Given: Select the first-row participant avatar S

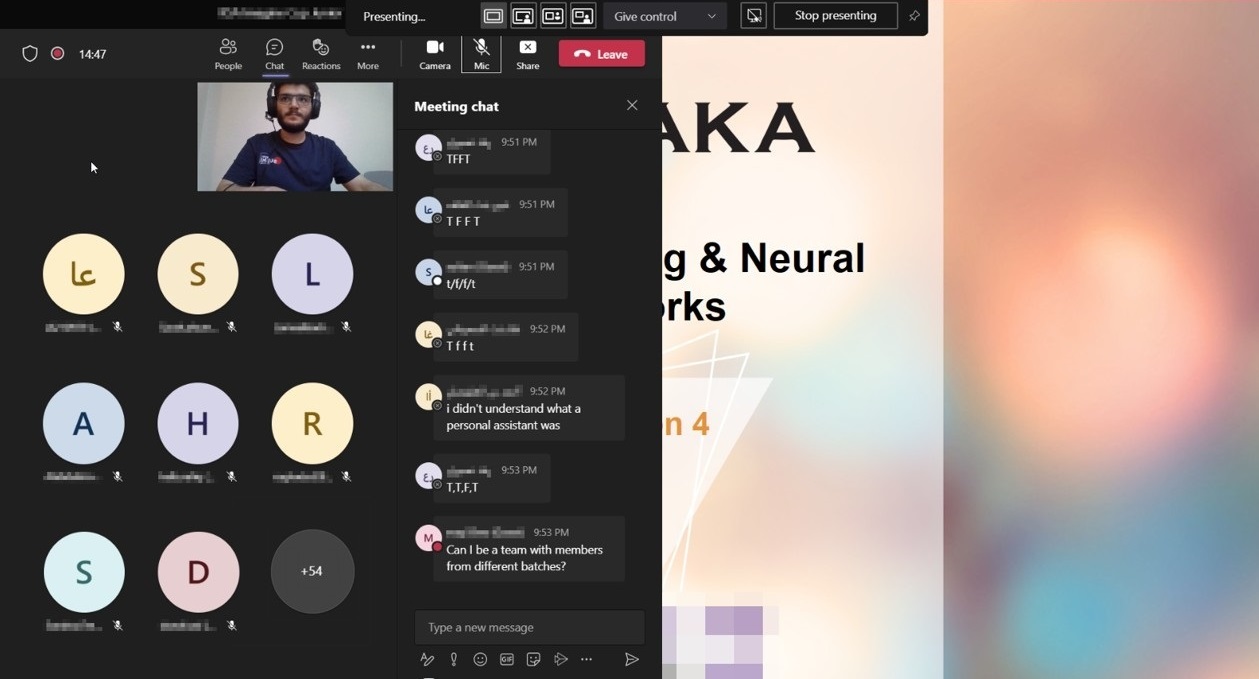Looking at the screenshot, I should pyautogui.click(x=198, y=274).
